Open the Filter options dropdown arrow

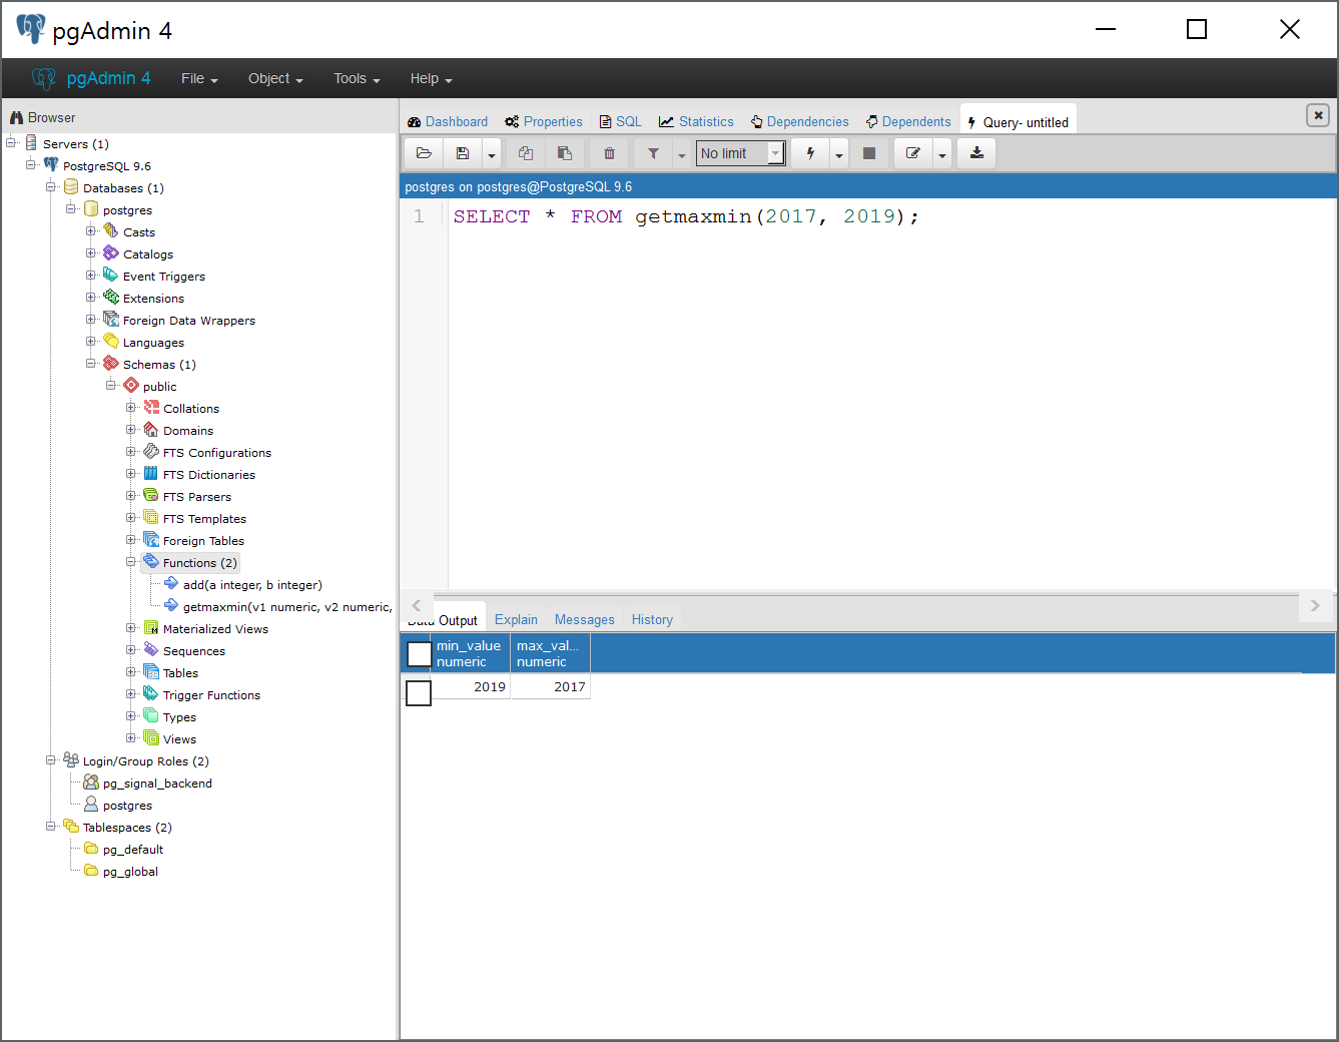point(682,153)
